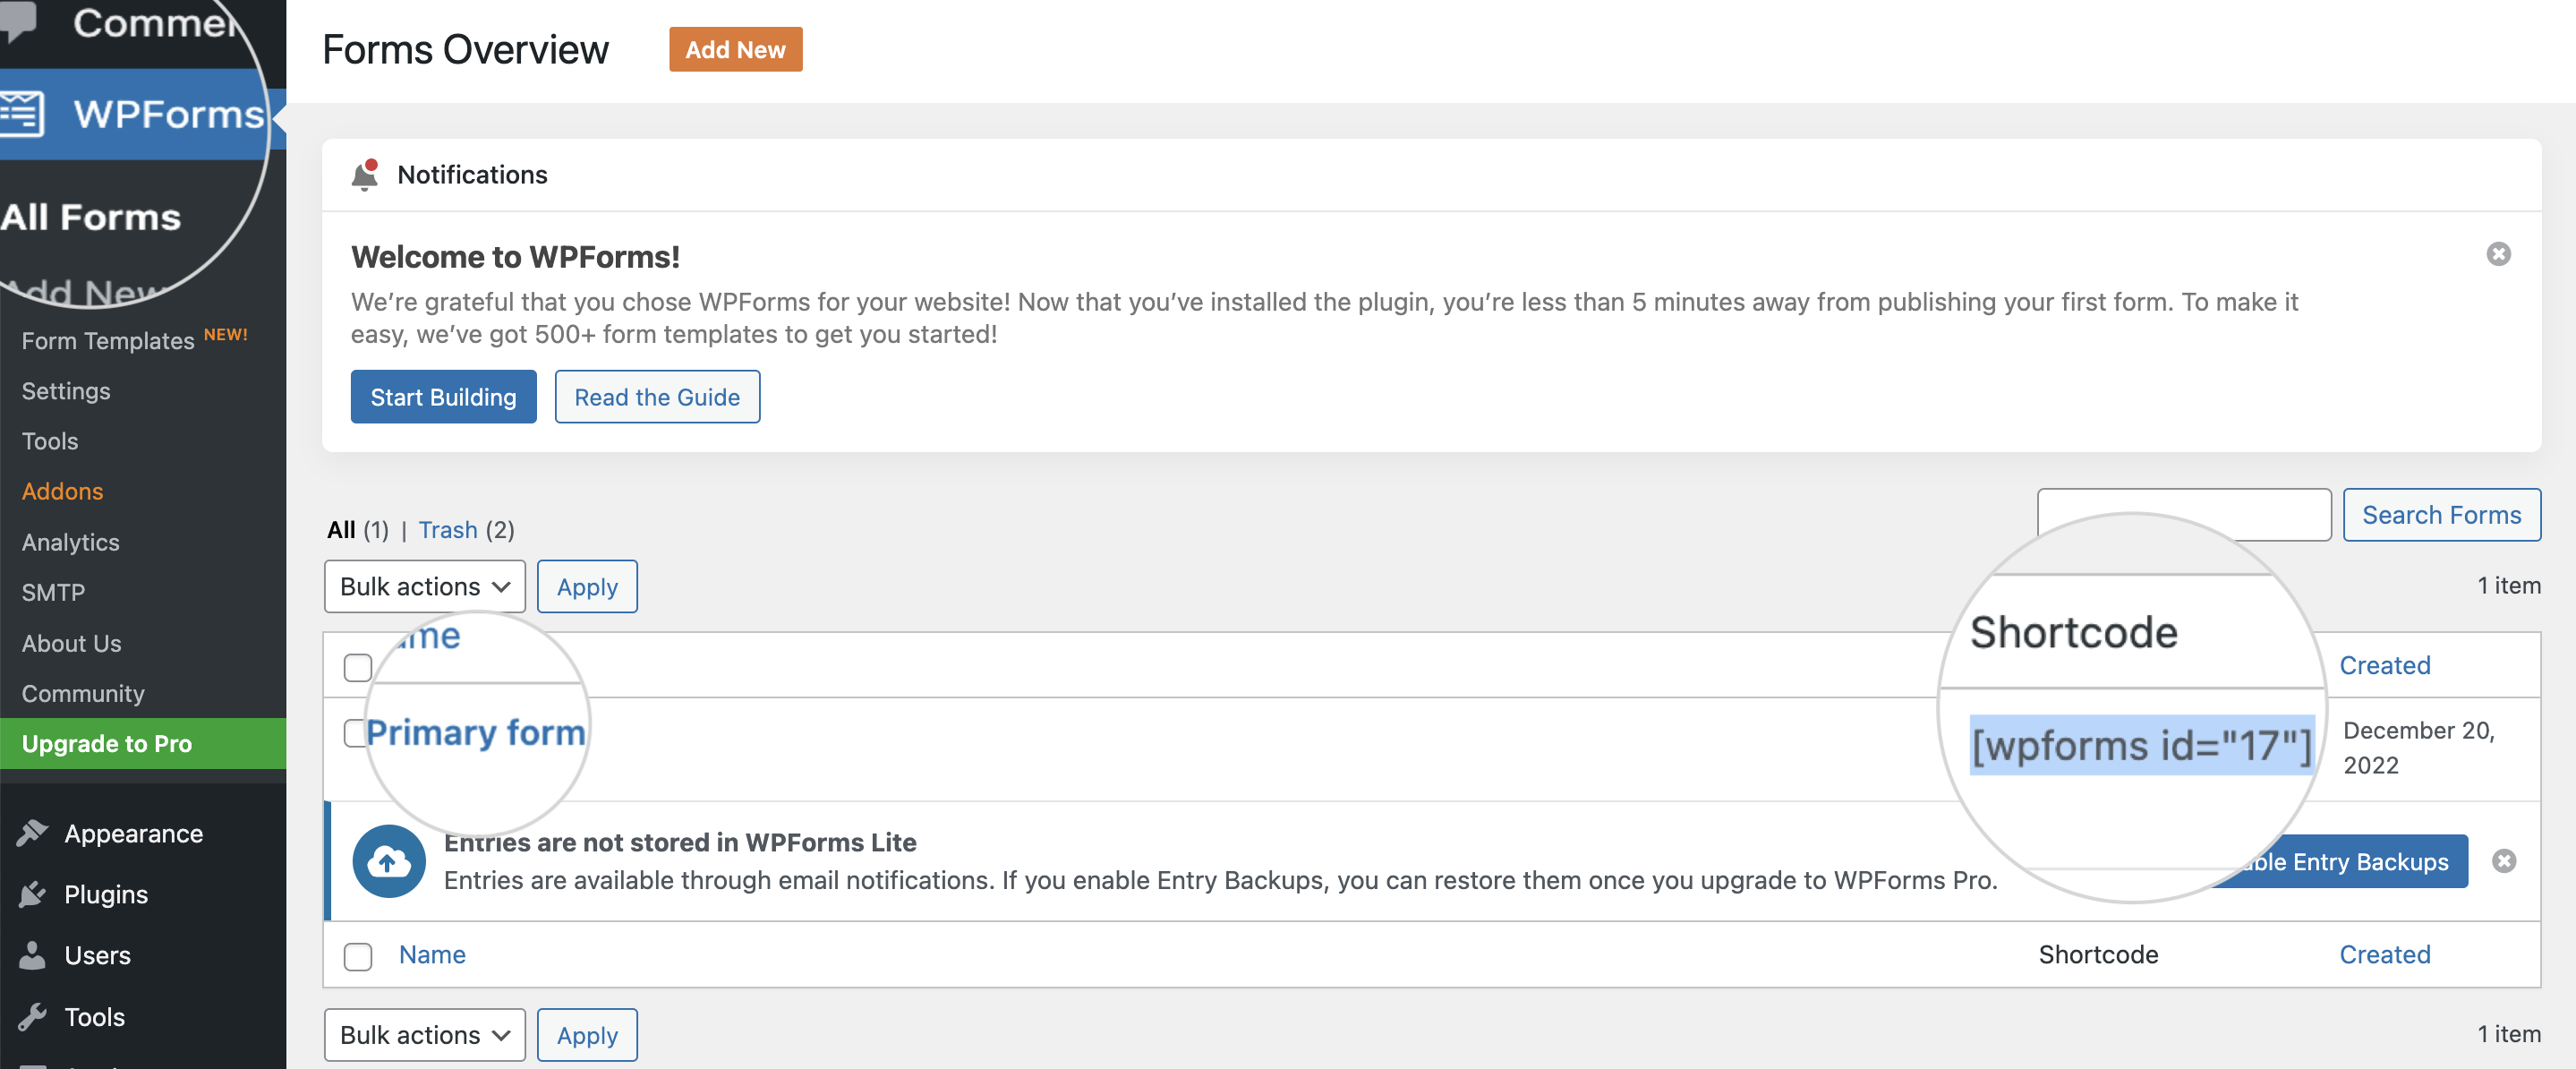
Task: Open the Primary form link
Action: 475,733
